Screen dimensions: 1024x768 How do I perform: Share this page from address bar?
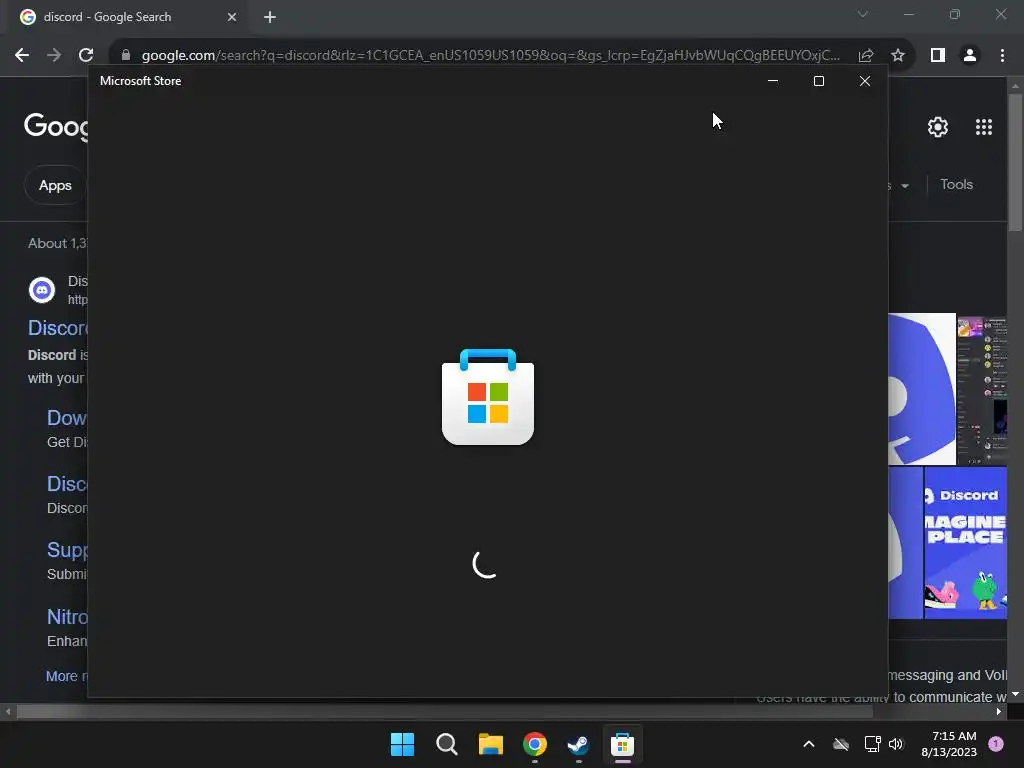[866, 56]
